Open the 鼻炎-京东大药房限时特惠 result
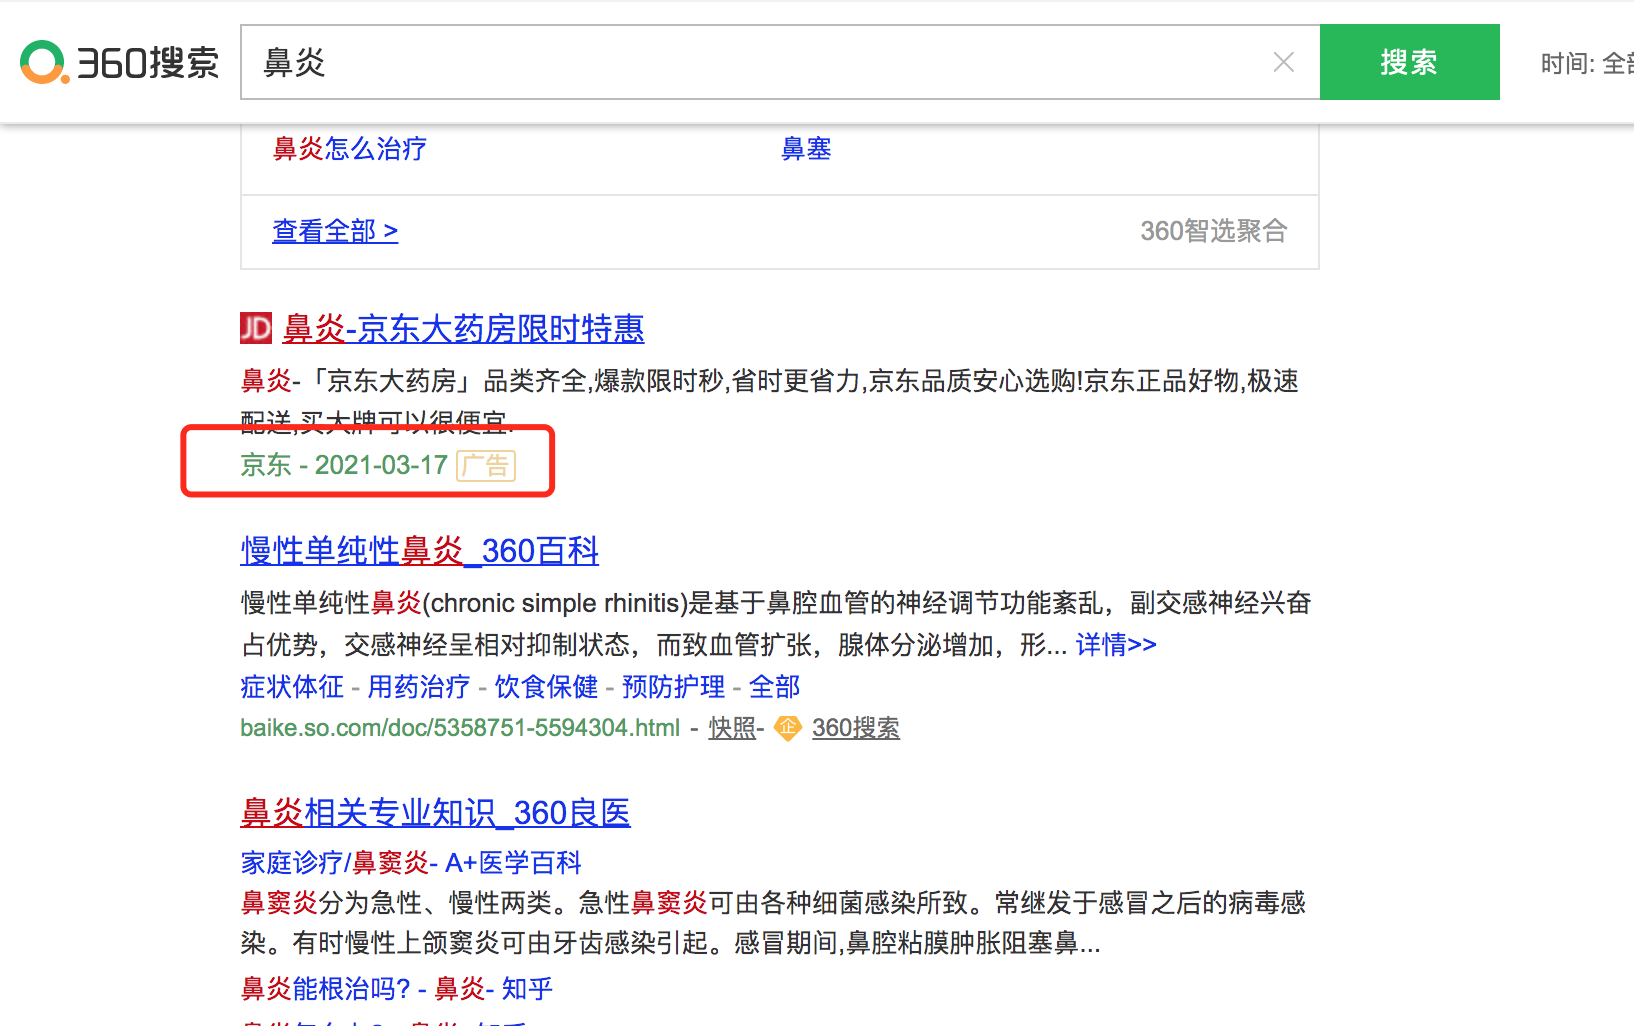The height and width of the screenshot is (1026, 1634). pyautogui.click(x=463, y=328)
